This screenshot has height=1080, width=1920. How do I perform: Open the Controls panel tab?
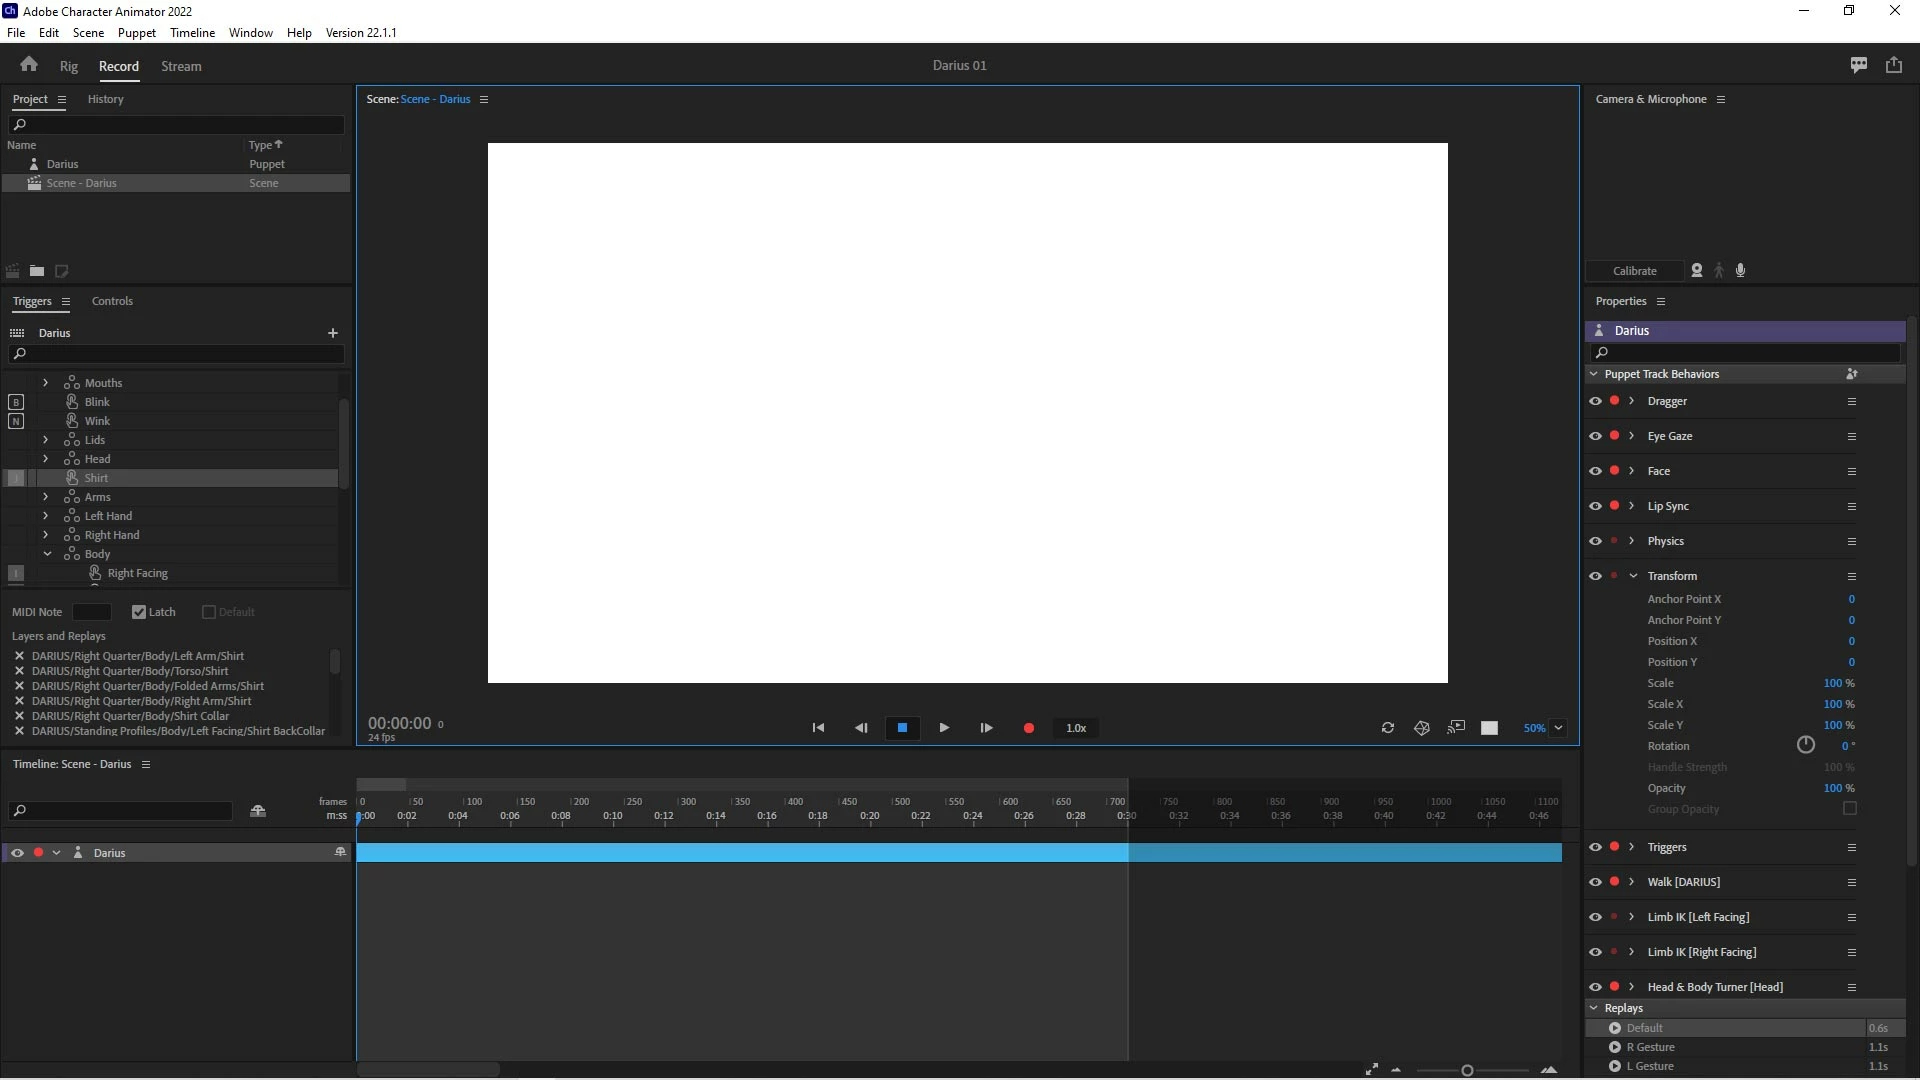pos(112,301)
